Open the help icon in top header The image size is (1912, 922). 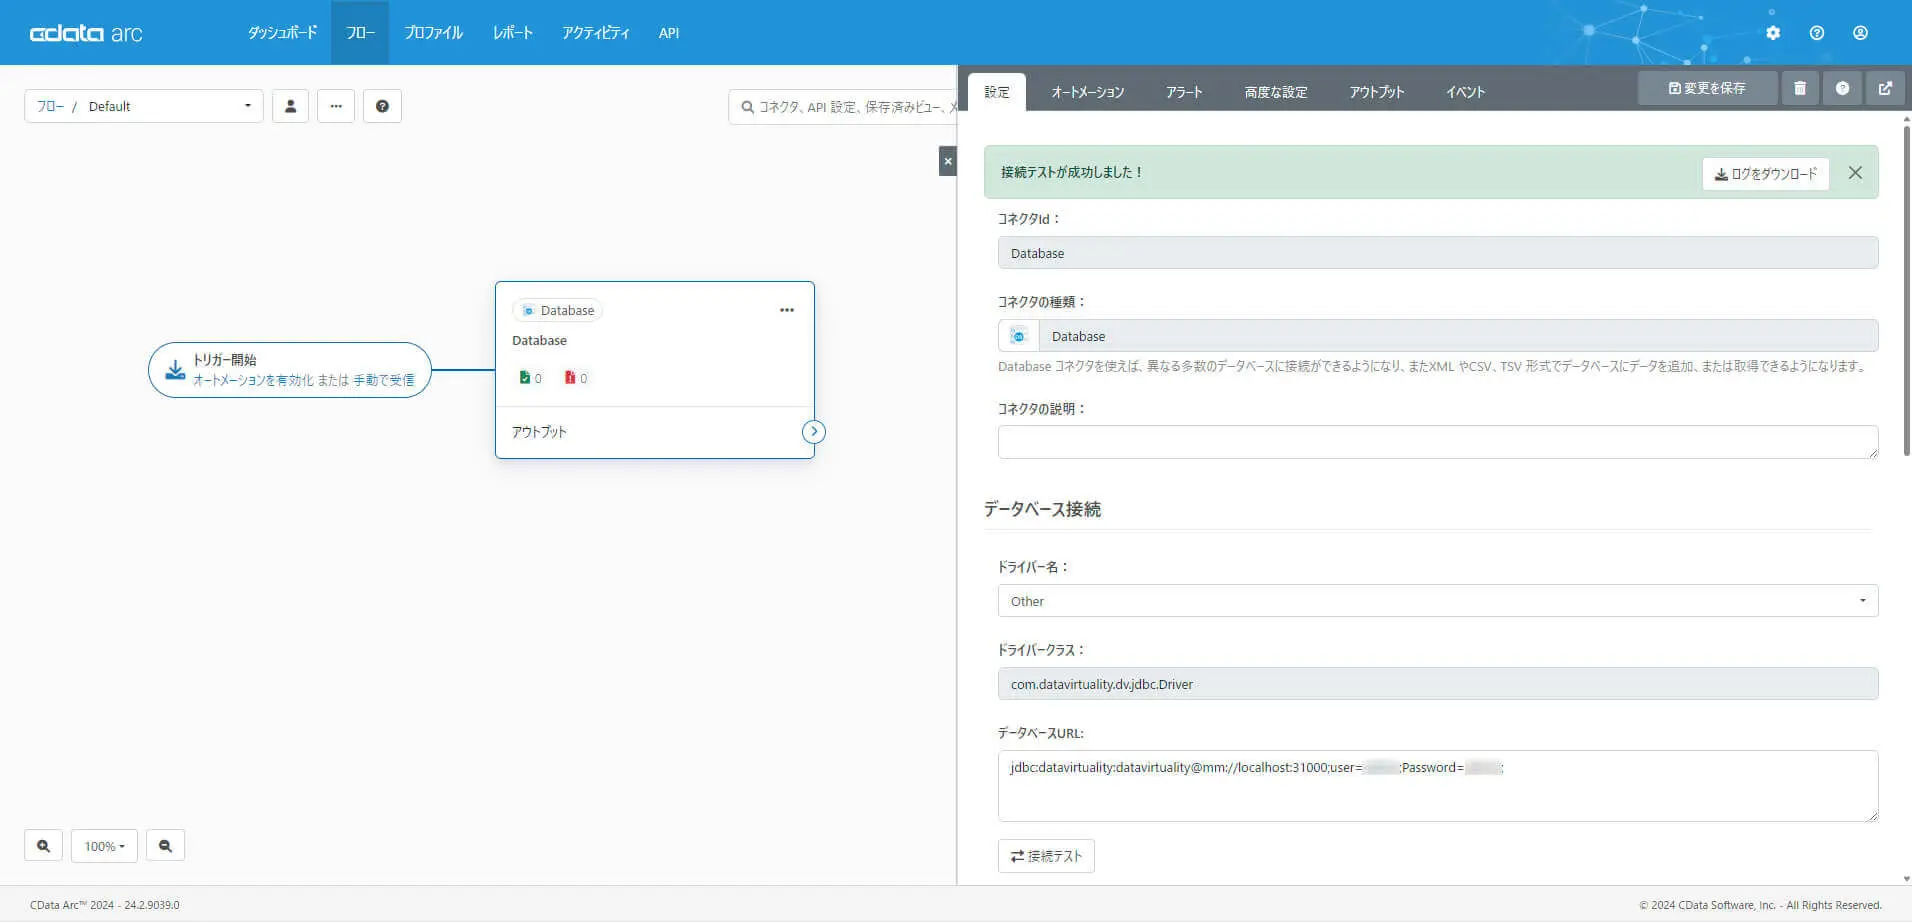1817,33
